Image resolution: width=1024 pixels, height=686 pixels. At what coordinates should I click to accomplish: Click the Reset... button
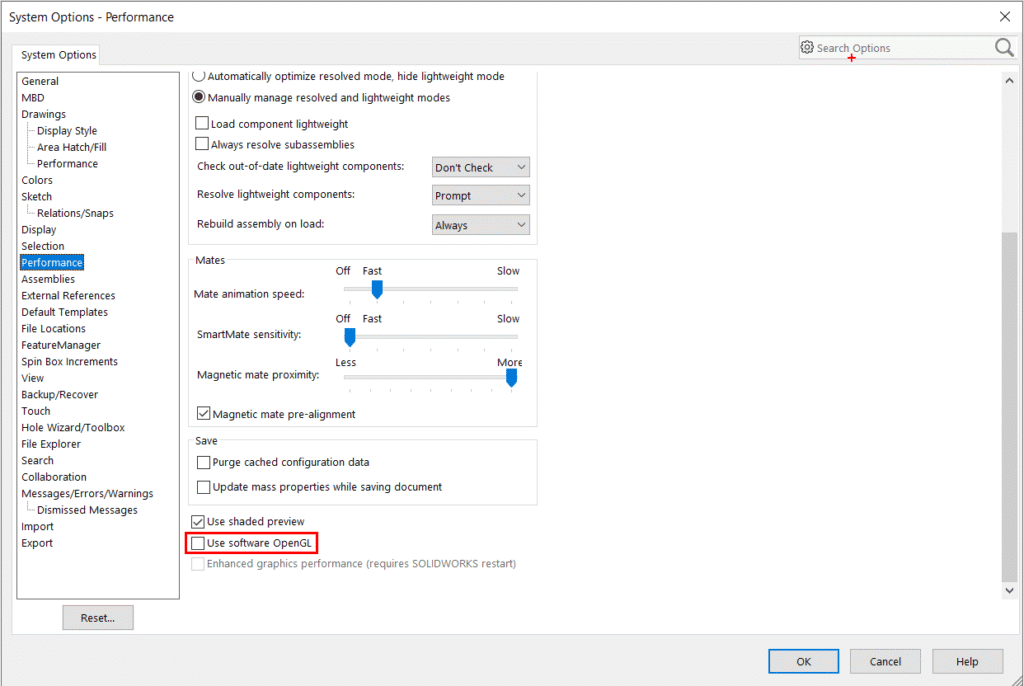click(x=98, y=617)
